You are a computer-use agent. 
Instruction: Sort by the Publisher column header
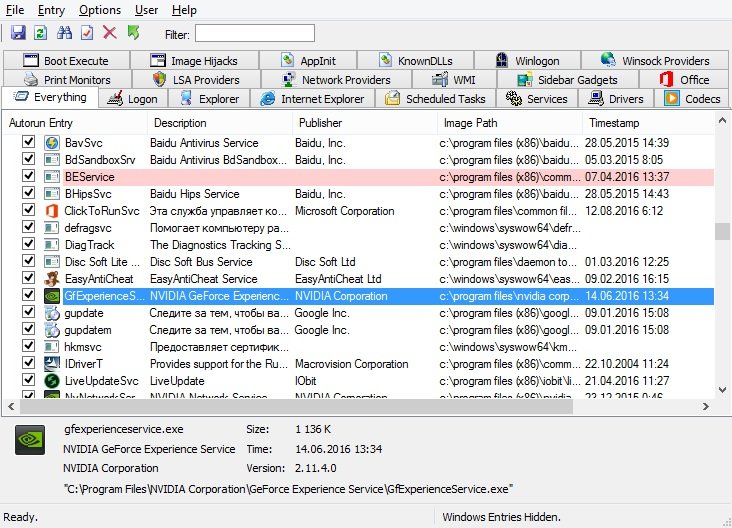[365, 123]
